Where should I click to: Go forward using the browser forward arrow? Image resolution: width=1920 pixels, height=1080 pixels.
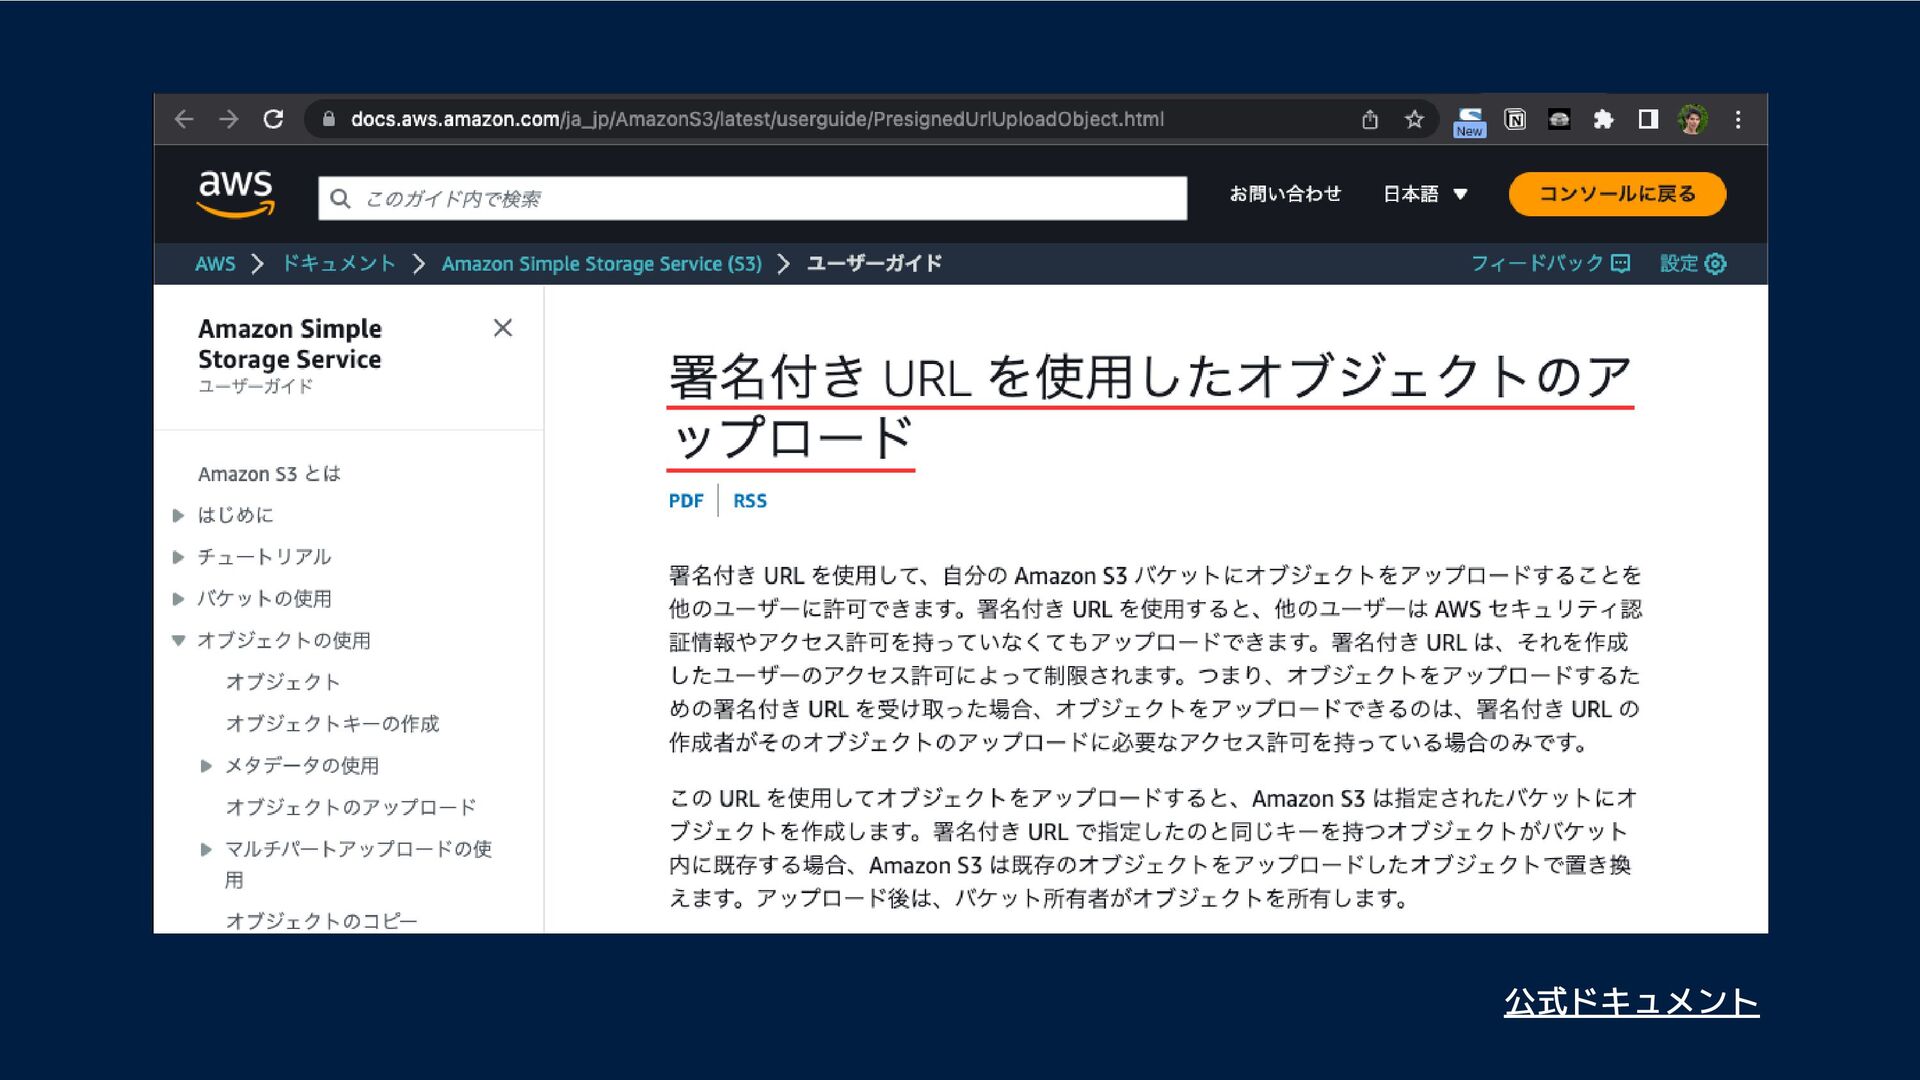click(229, 119)
